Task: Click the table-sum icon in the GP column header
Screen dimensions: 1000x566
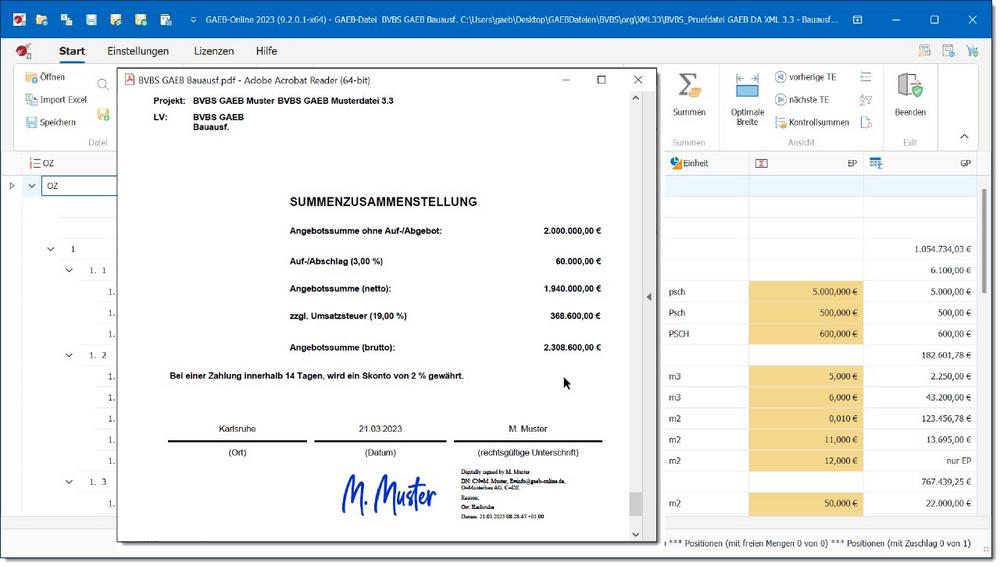Action: (x=876, y=163)
